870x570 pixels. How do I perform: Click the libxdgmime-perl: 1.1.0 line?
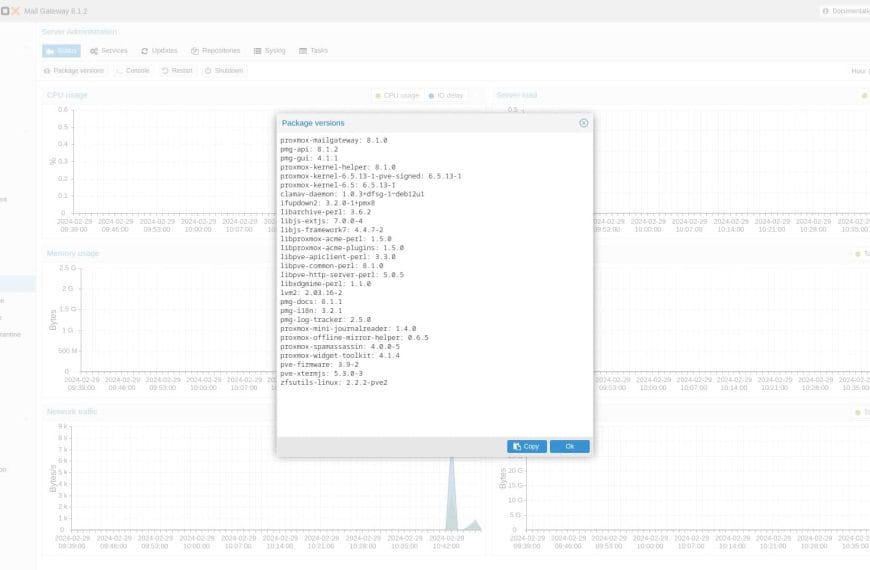(x=326, y=284)
